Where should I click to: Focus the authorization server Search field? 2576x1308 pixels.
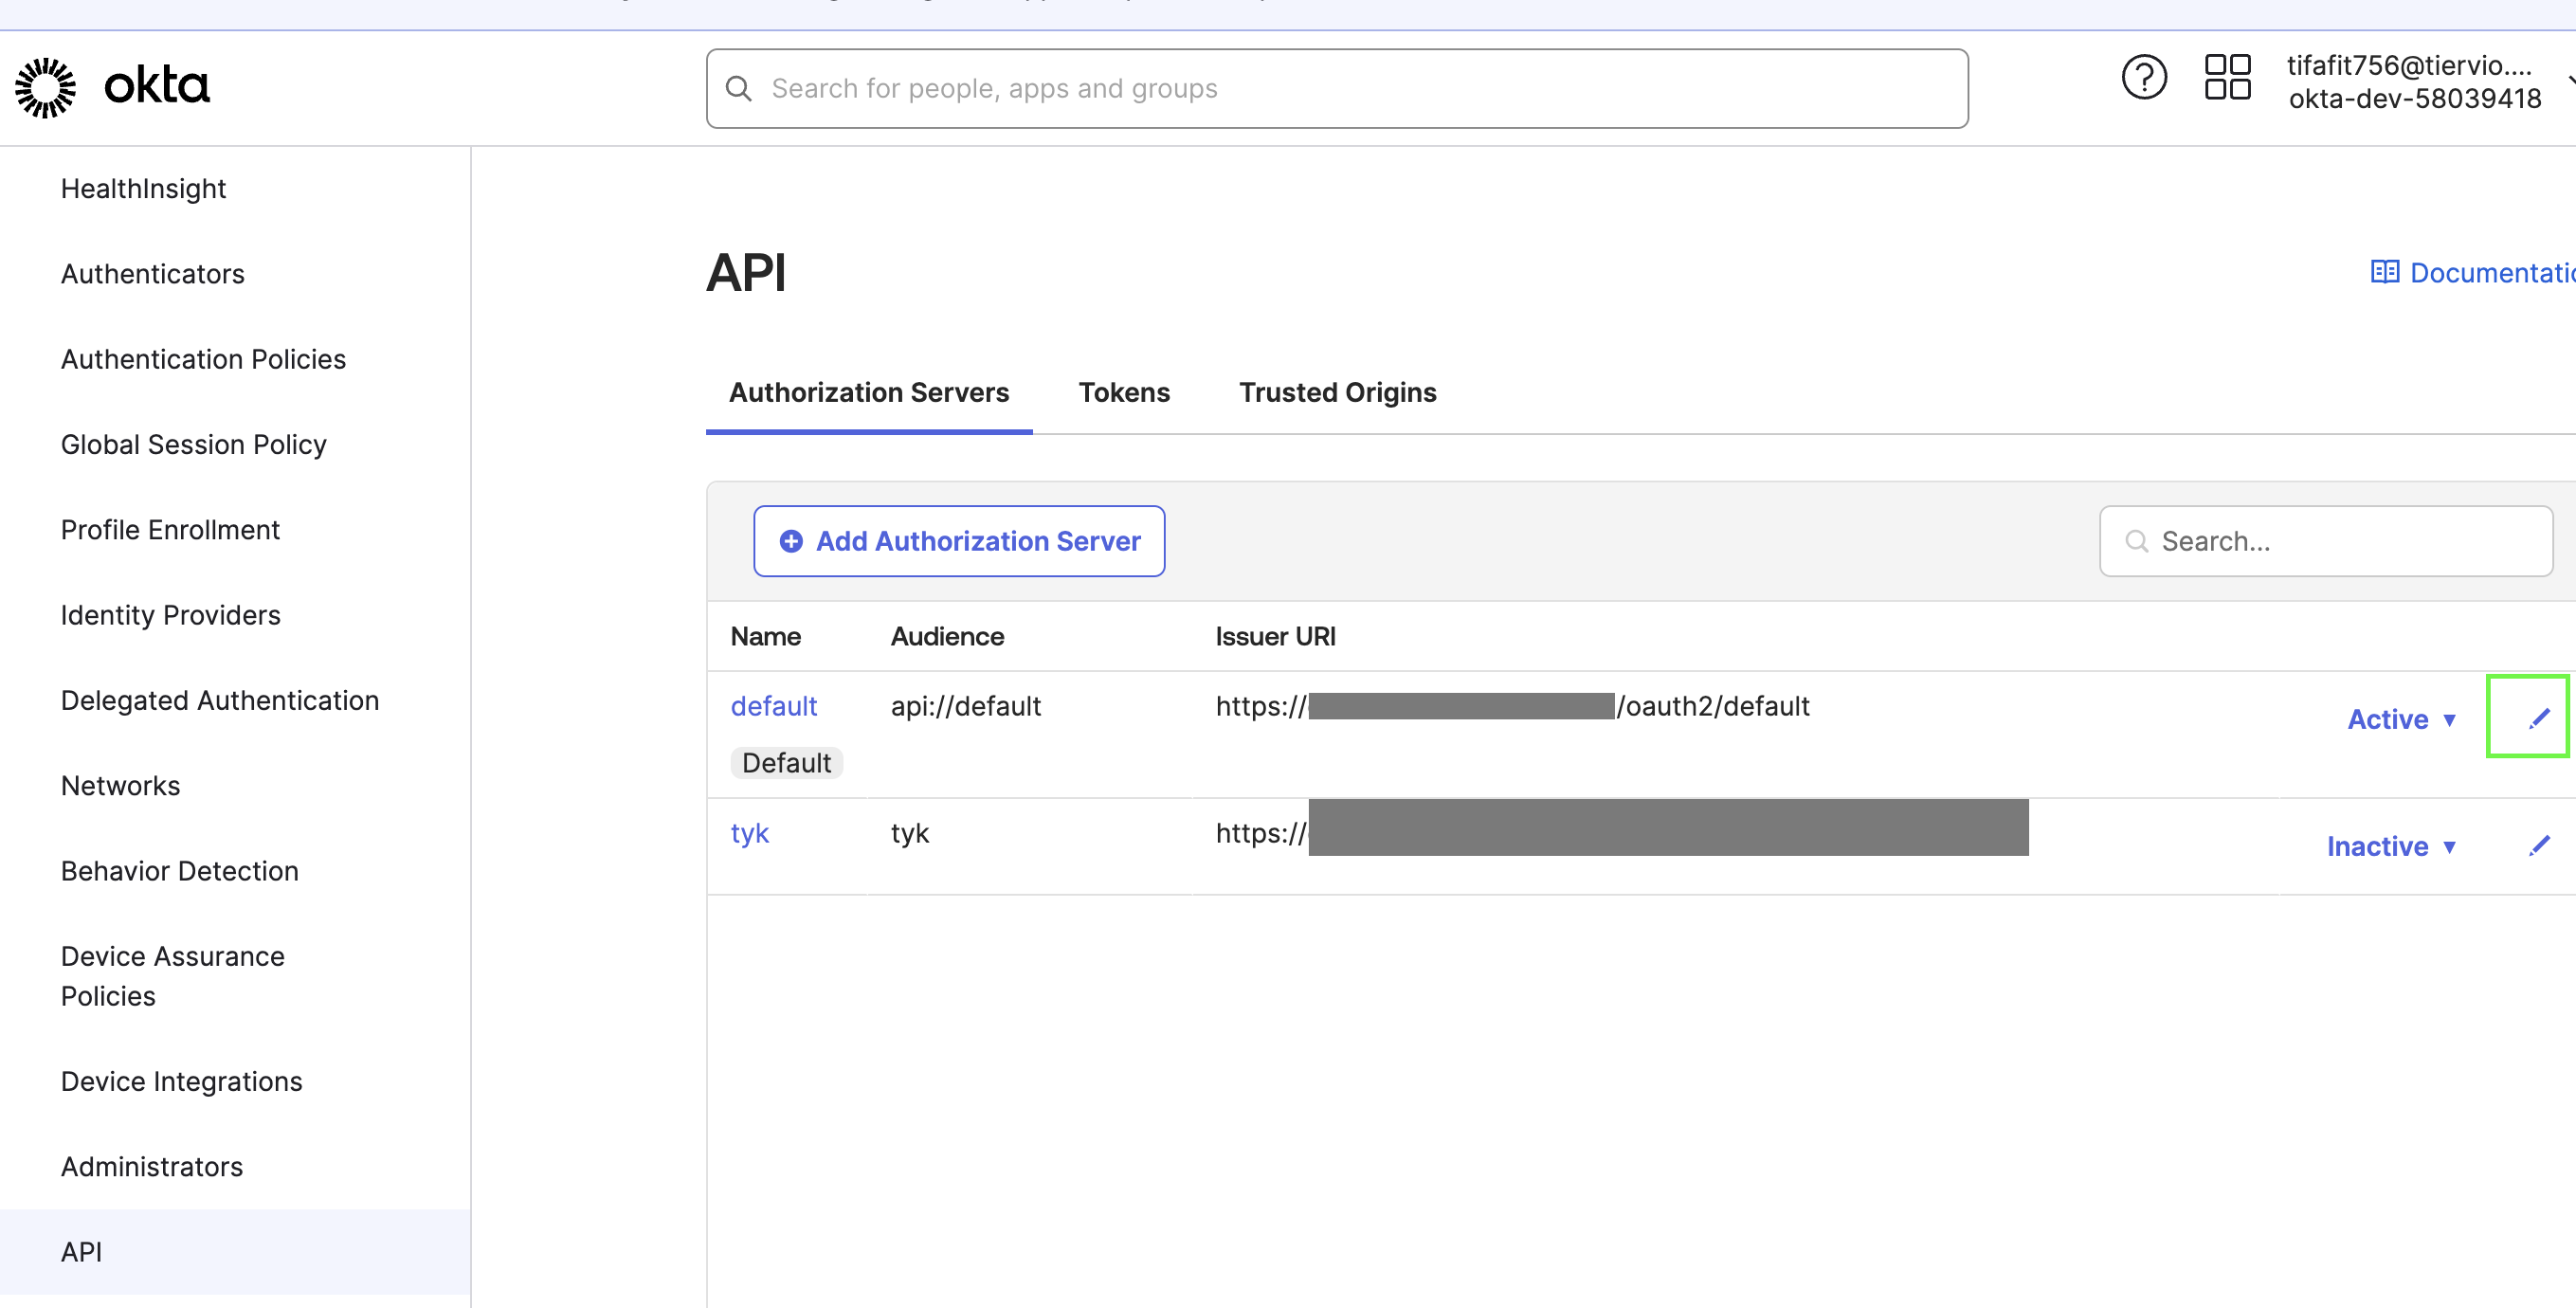click(2326, 541)
